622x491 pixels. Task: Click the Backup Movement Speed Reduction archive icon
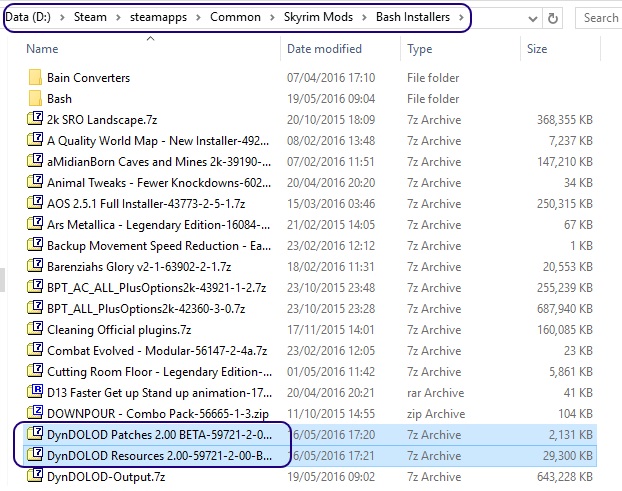pyautogui.click(x=35, y=245)
